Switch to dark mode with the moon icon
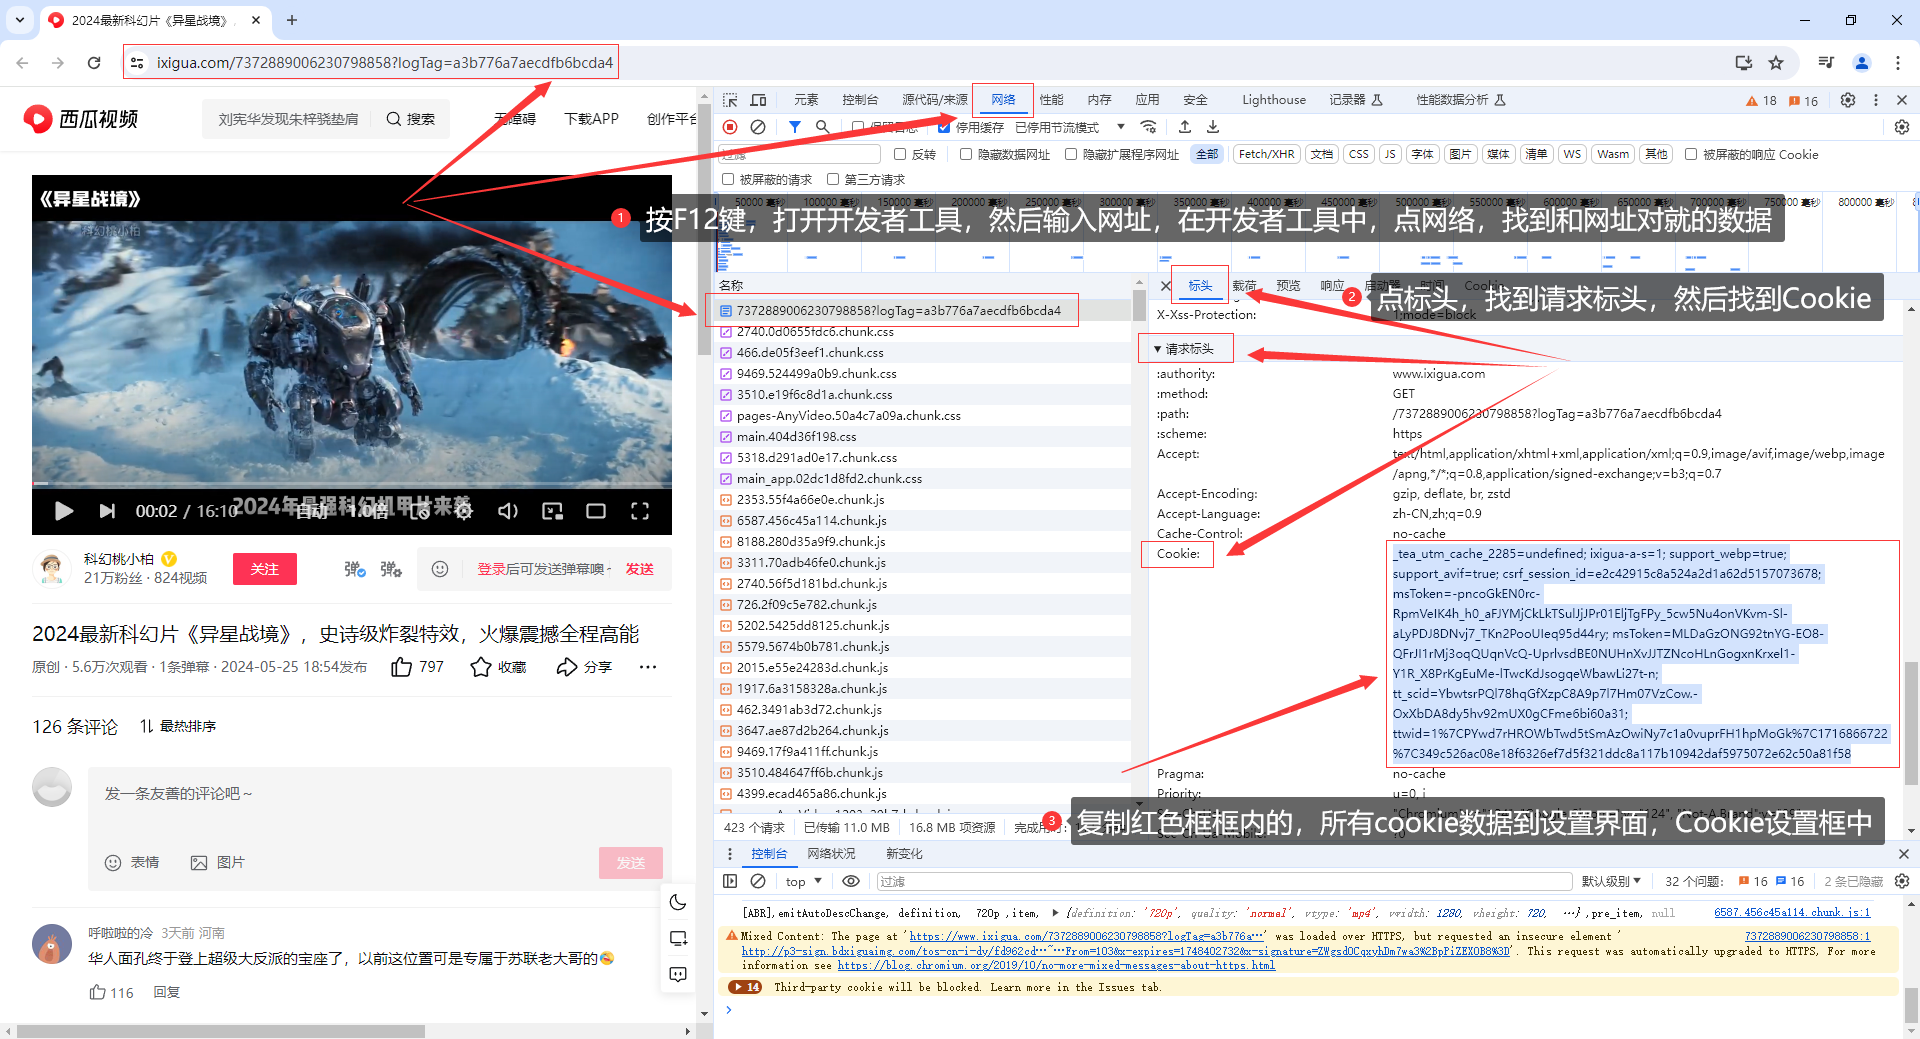1920x1039 pixels. (x=678, y=902)
